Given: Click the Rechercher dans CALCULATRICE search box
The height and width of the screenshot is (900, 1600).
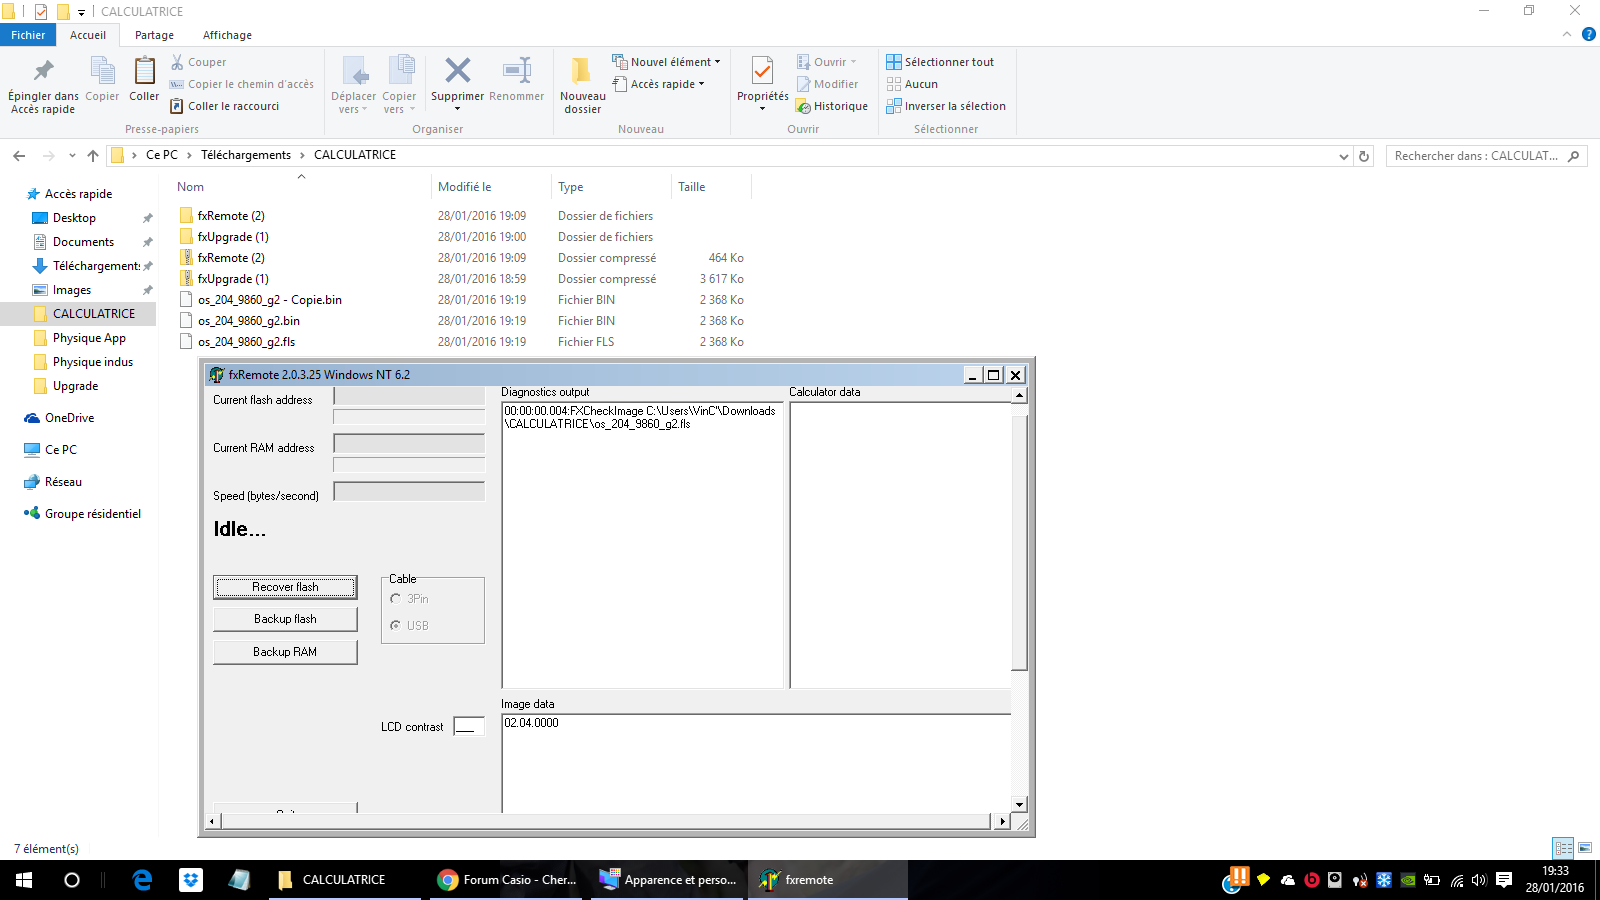Looking at the screenshot, I should click(1486, 156).
